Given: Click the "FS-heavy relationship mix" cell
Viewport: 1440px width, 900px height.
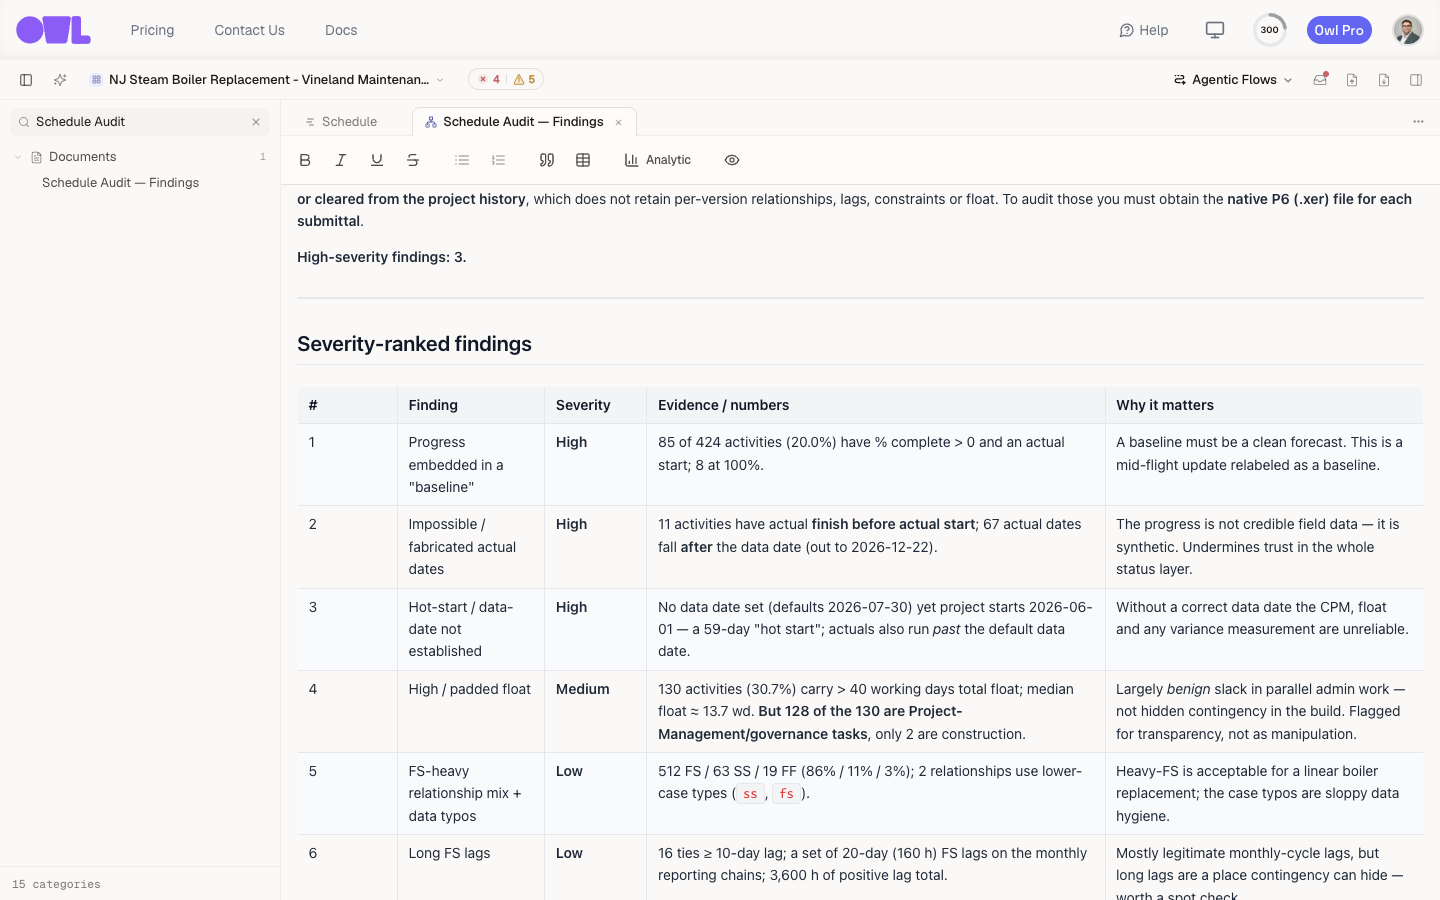Looking at the screenshot, I should pos(470,793).
